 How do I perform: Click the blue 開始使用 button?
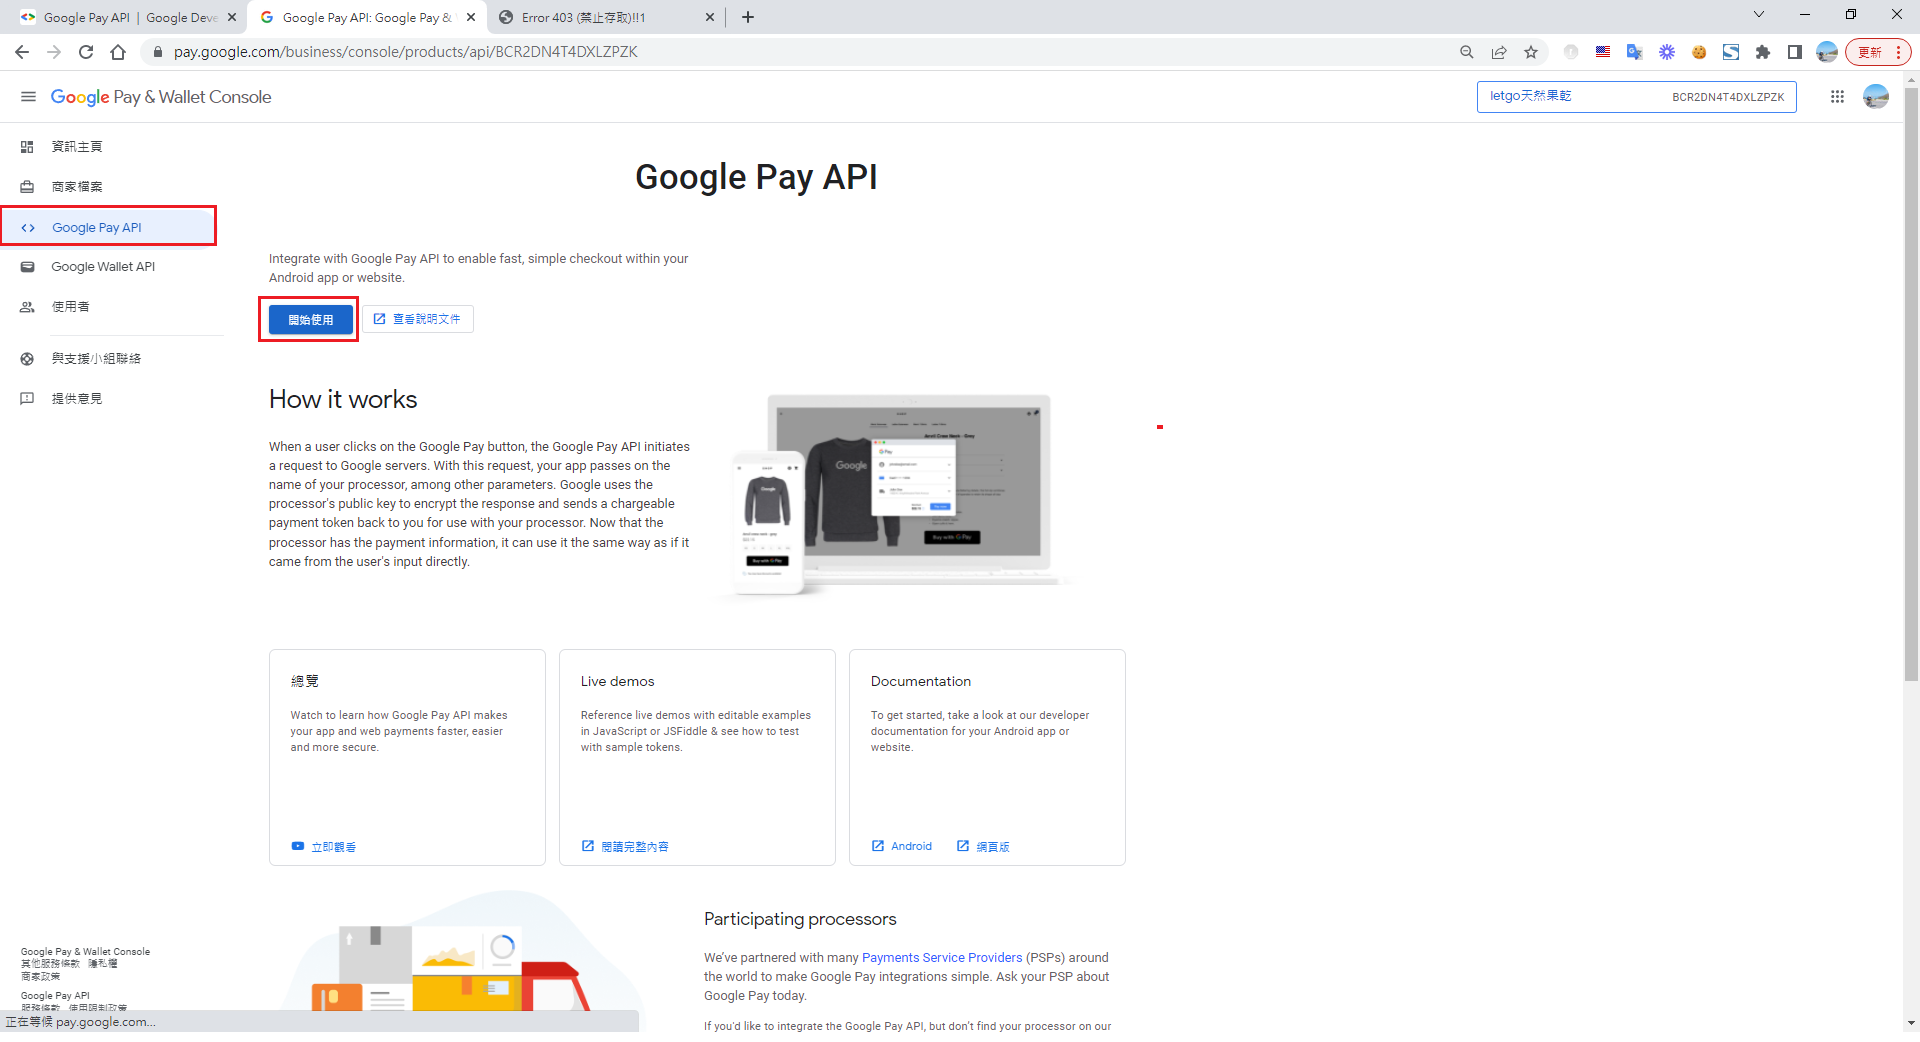pyautogui.click(x=310, y=320)
